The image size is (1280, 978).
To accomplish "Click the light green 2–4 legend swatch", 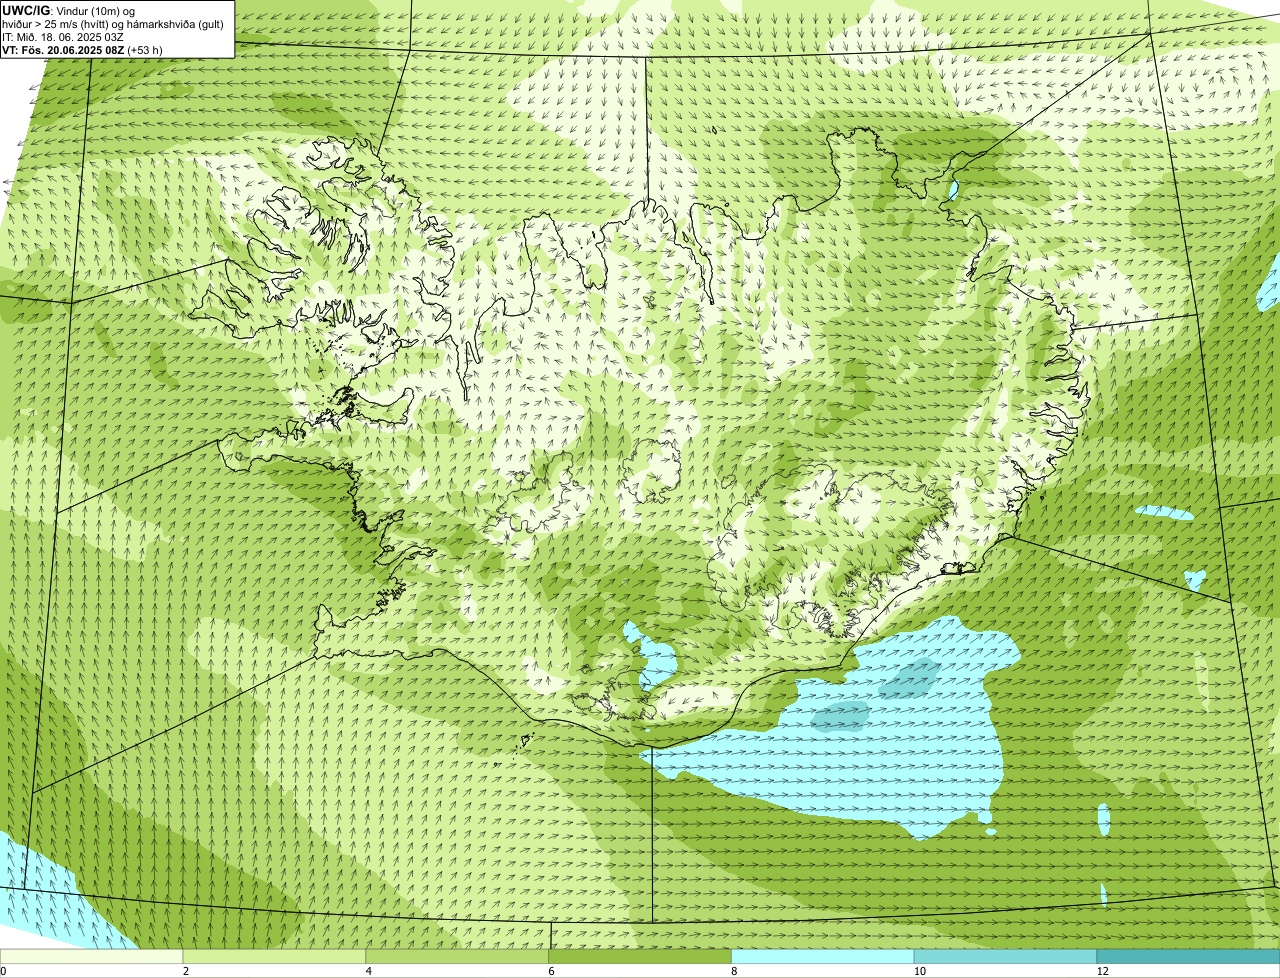I will [275, 957].
